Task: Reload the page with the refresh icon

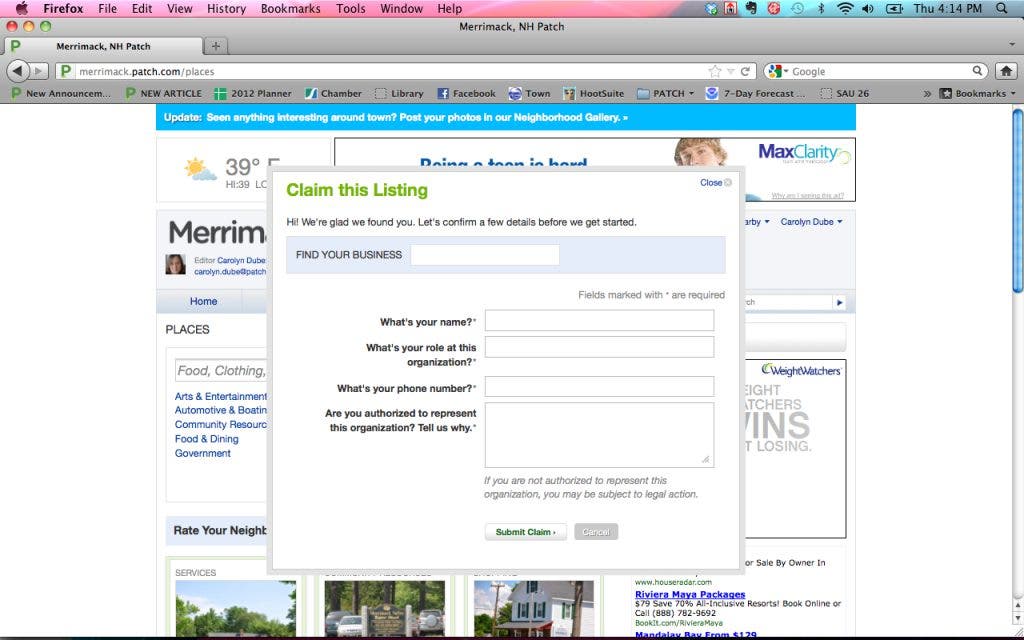Action: [x=745, y=71]
